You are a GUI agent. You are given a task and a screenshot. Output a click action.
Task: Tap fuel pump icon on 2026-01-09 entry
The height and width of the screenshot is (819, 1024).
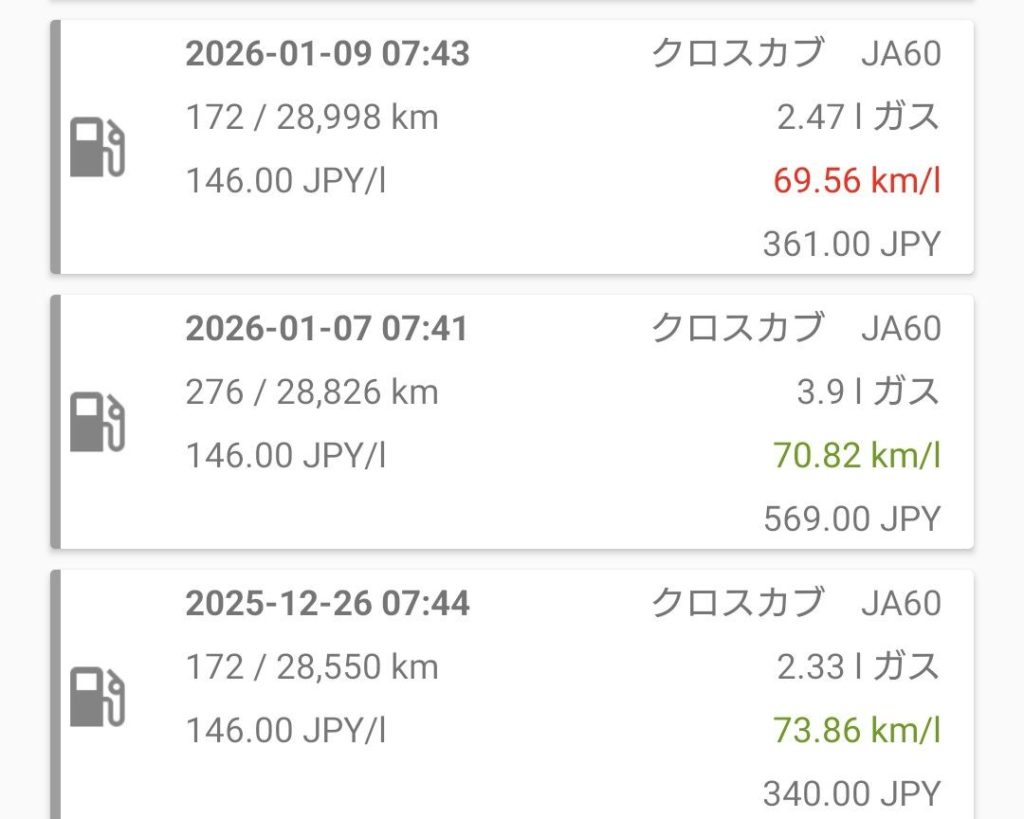coord(97,148)
